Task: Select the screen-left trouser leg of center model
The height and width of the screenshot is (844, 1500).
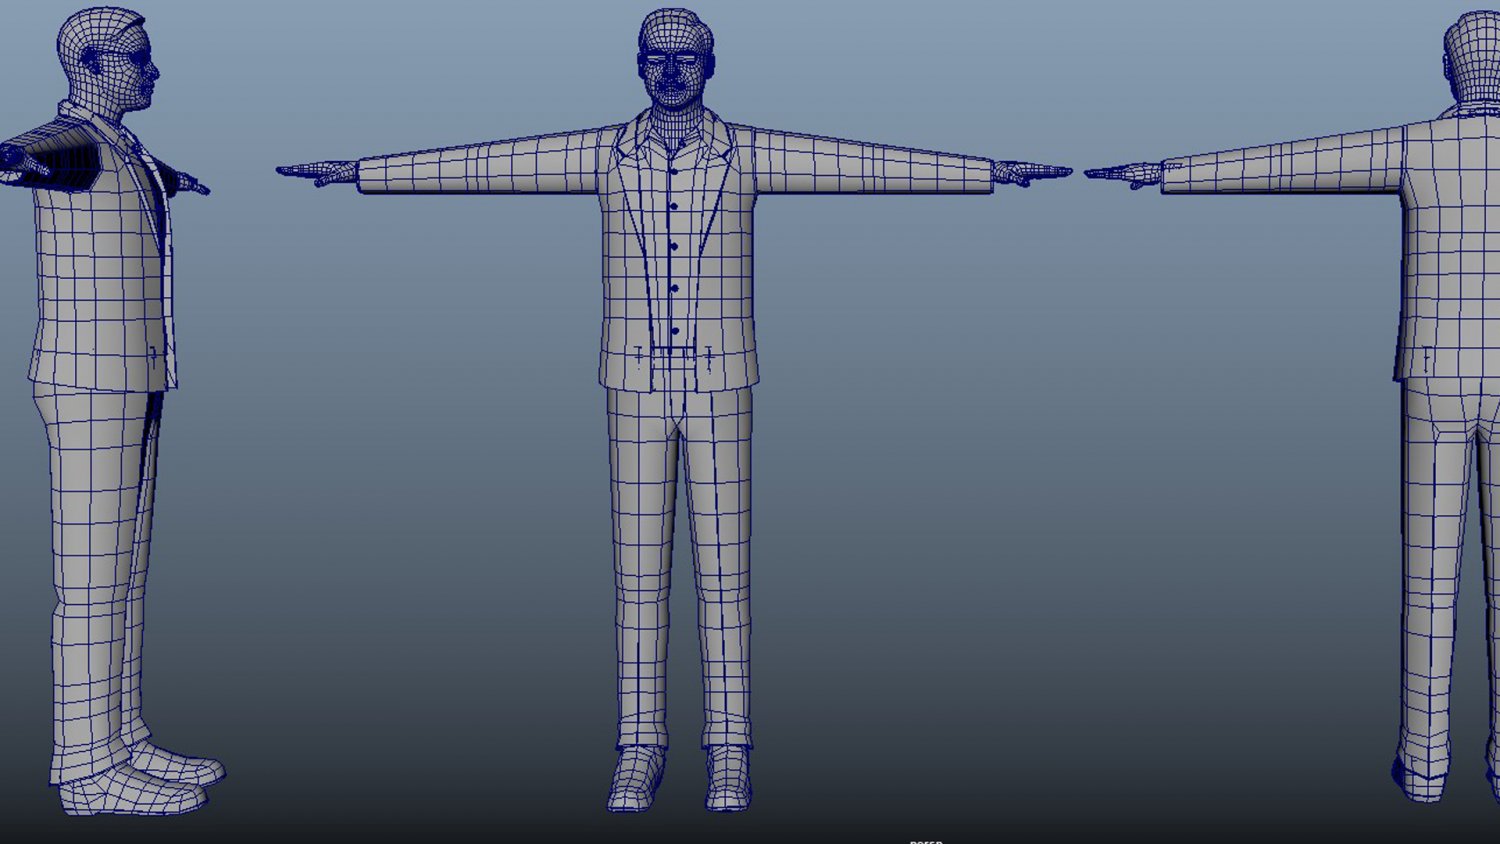Action: click(x=640, y=560)
